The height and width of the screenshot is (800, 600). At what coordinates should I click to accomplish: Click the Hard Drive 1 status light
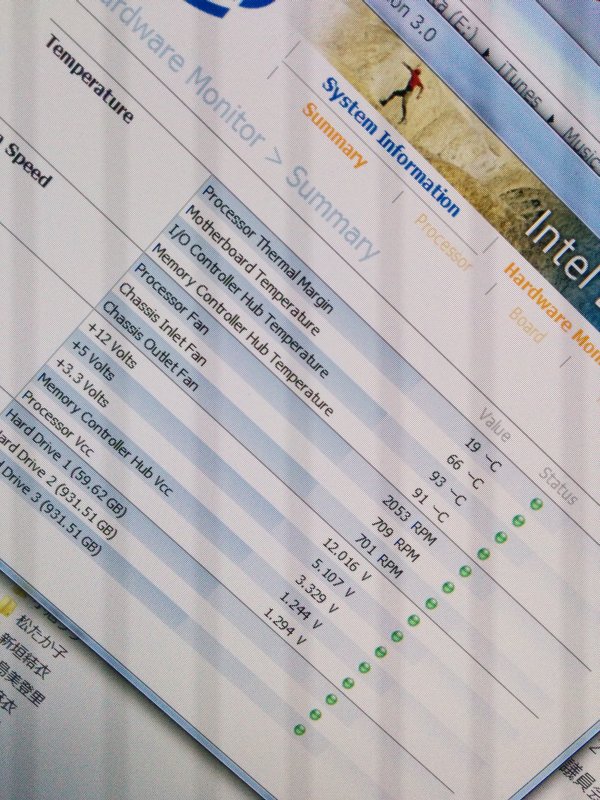coord(331,699)
